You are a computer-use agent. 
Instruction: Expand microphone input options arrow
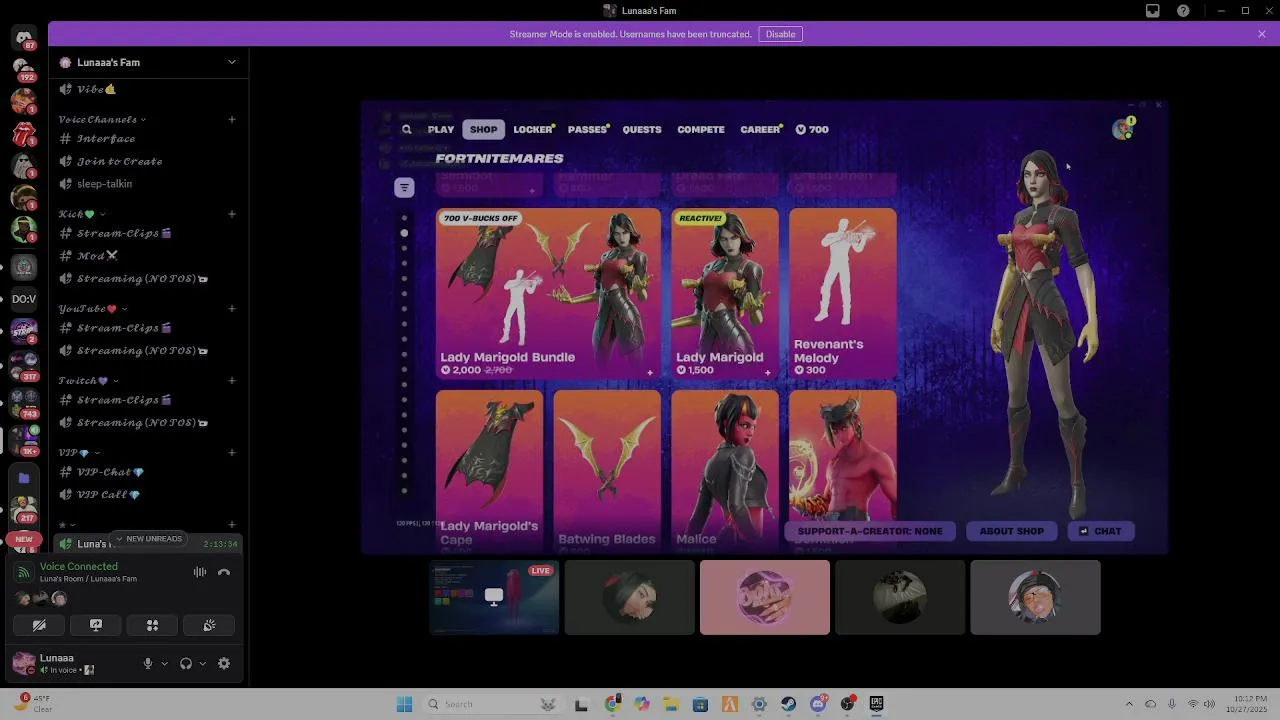pyautogui.click(x=164, y=663)
